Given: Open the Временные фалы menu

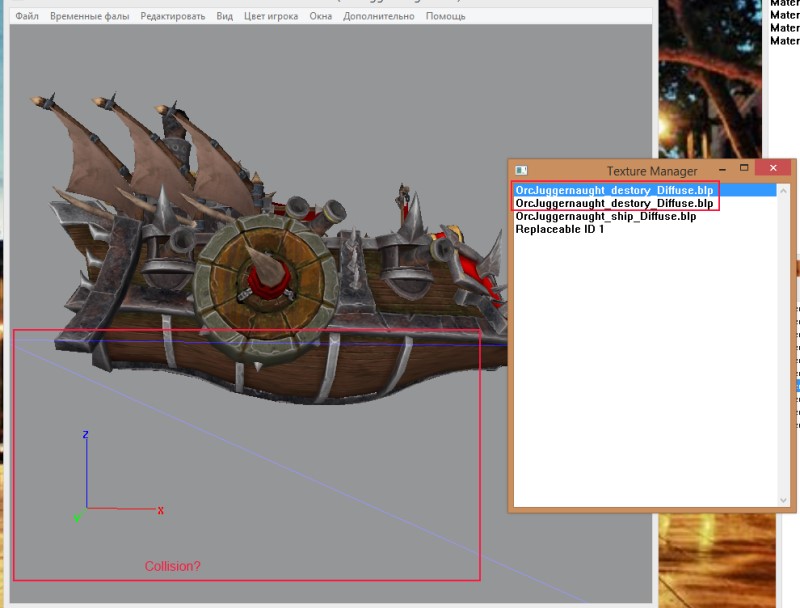Looking at the screenshot, I should click(x=89, y=16).
